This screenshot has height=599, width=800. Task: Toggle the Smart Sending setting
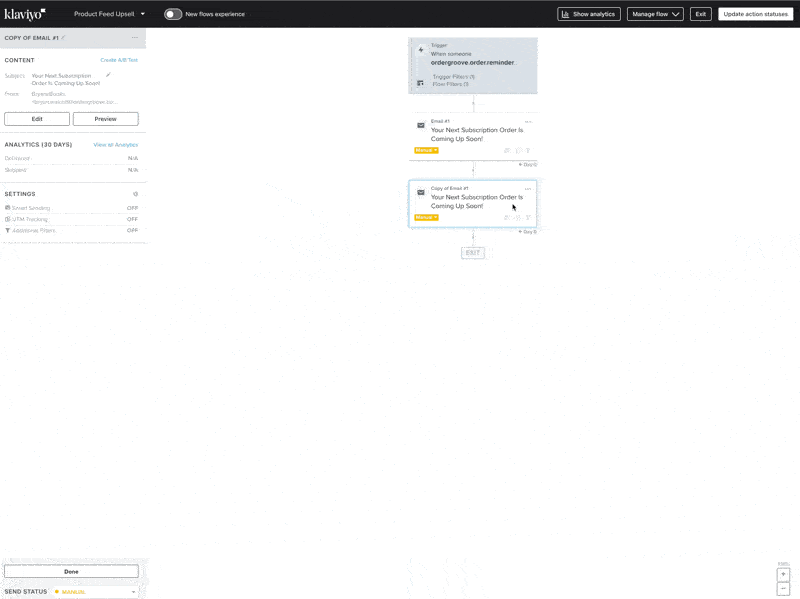pyautogui.click(x=132, y=208)
